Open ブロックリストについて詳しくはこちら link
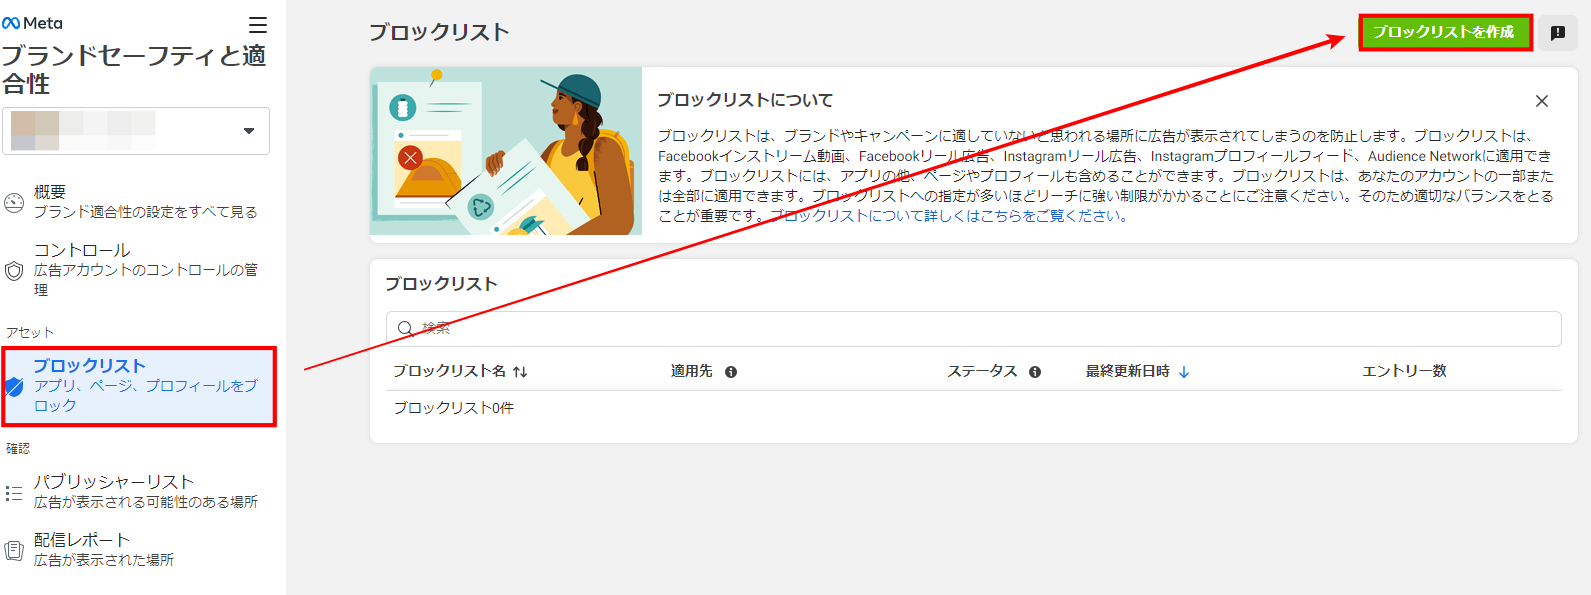1591x595 pixels. point(949,216)
